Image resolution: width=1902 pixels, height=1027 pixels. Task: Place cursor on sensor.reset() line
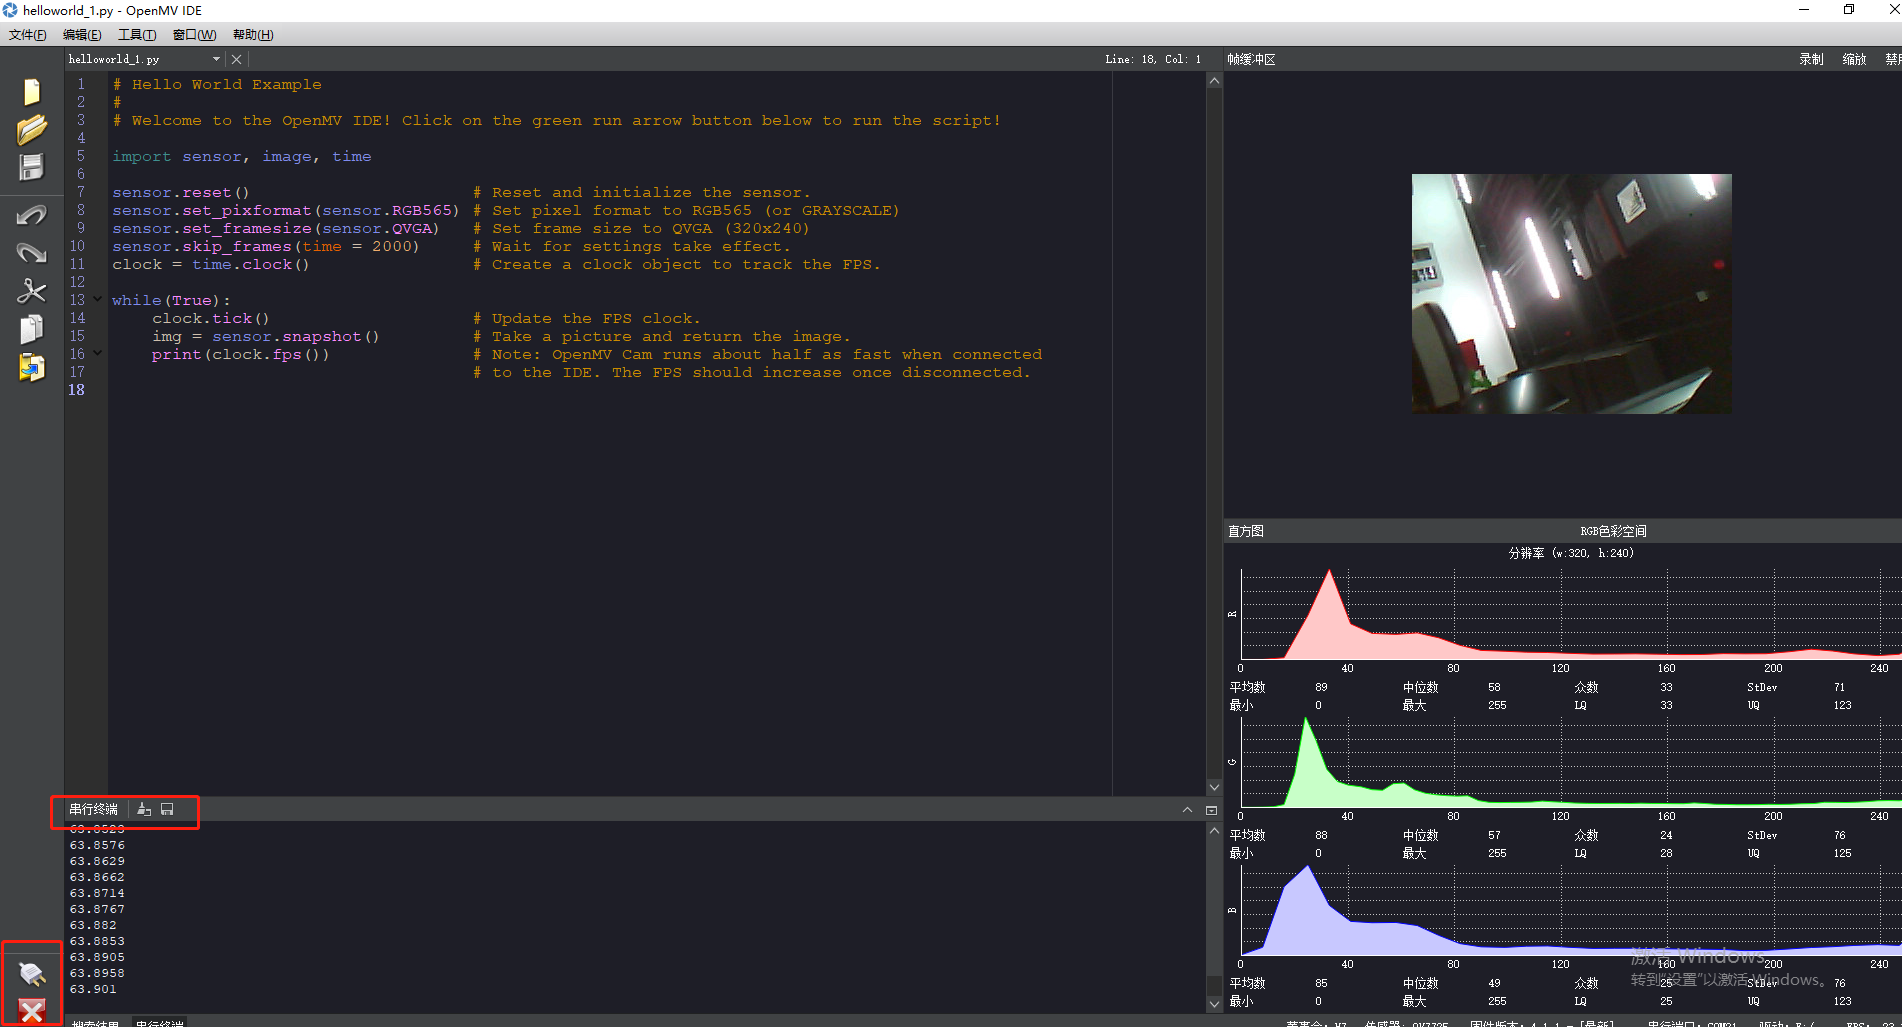[181, 192]
